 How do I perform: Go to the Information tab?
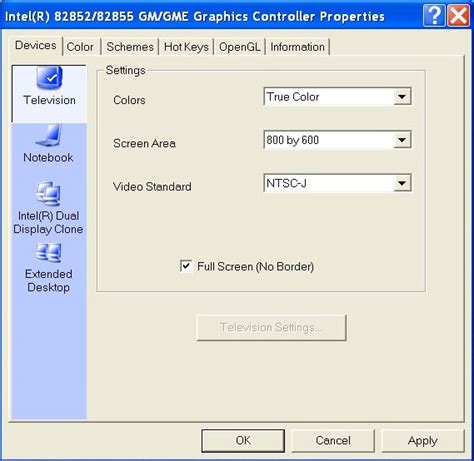point(297,47)
